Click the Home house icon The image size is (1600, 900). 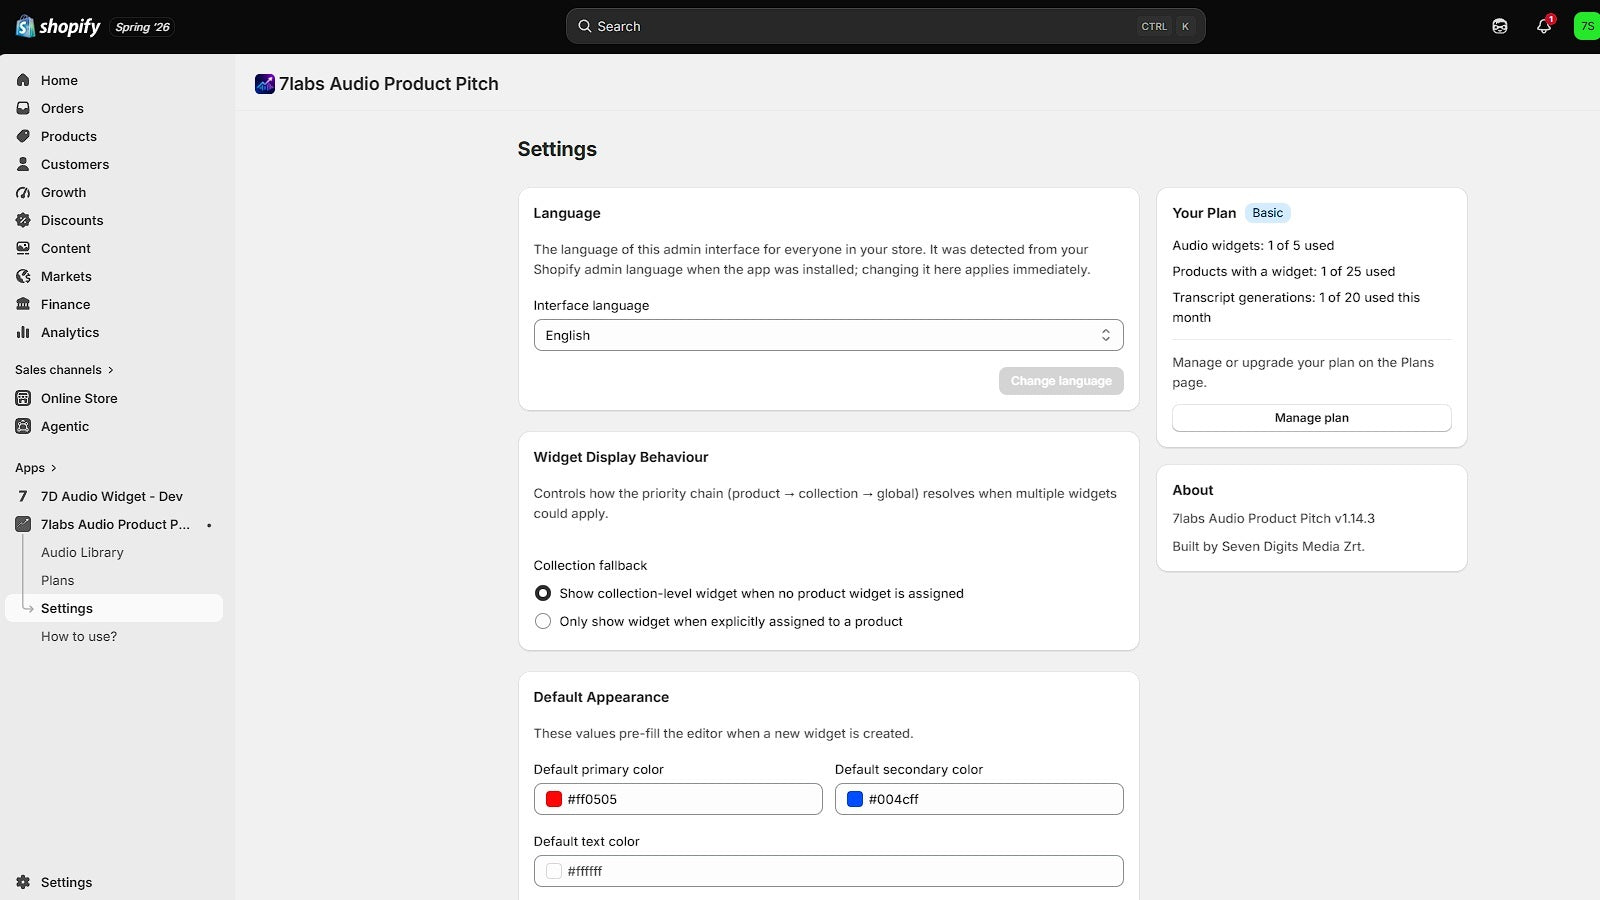pos(23,80)
